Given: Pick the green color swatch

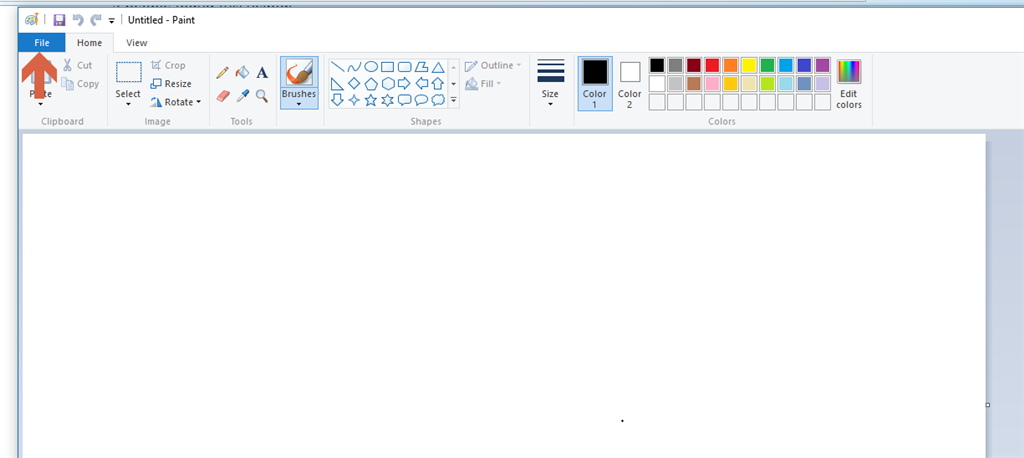Looking at the screenshot, I should coord(767,65).
